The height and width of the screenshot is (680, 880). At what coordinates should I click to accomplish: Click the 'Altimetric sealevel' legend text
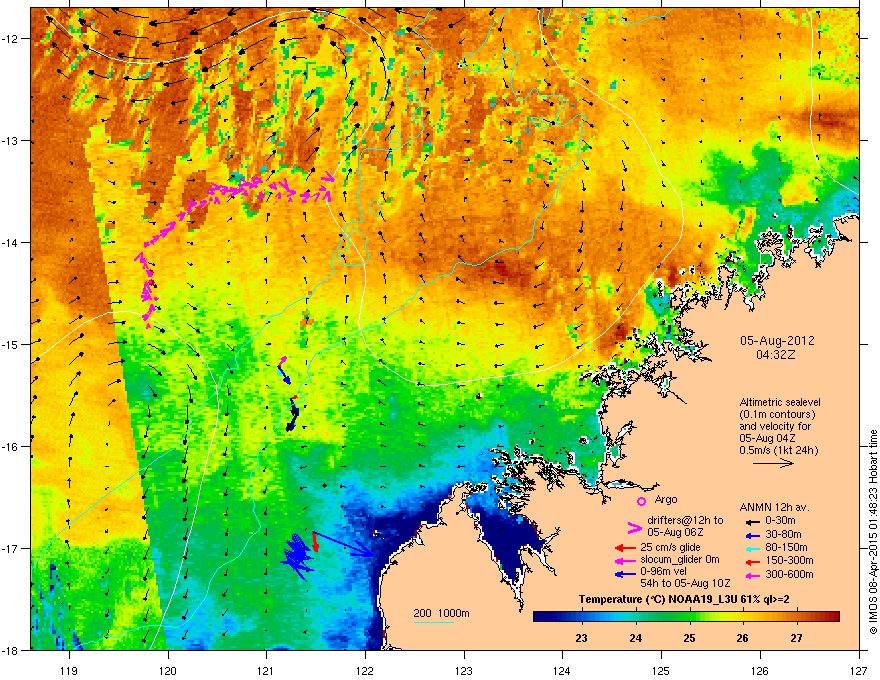tap(780, 402)
